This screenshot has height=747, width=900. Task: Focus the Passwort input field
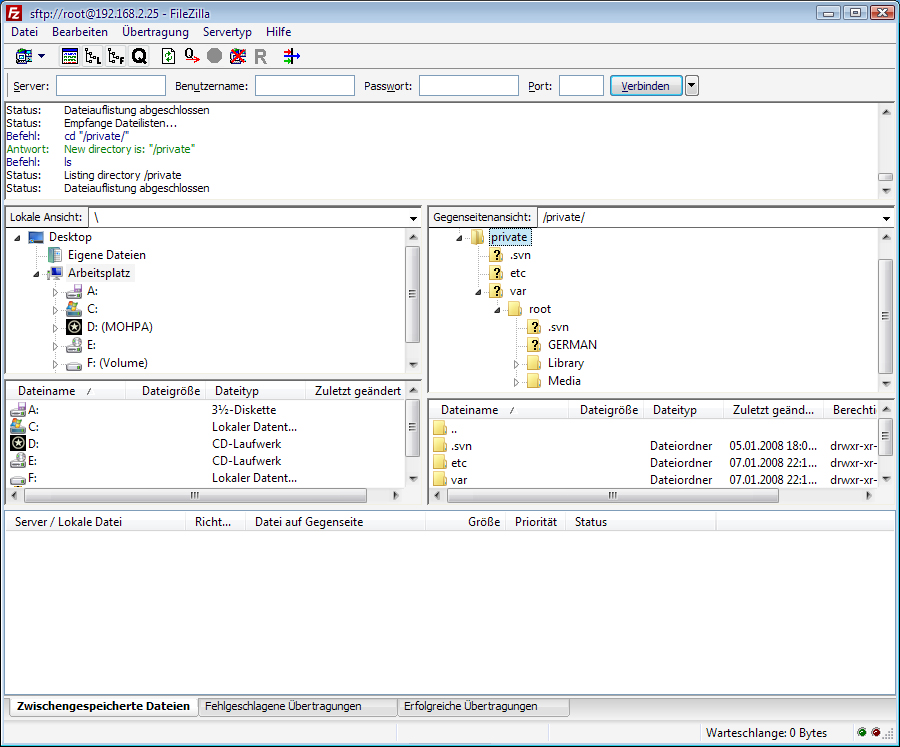pos(469,86)
